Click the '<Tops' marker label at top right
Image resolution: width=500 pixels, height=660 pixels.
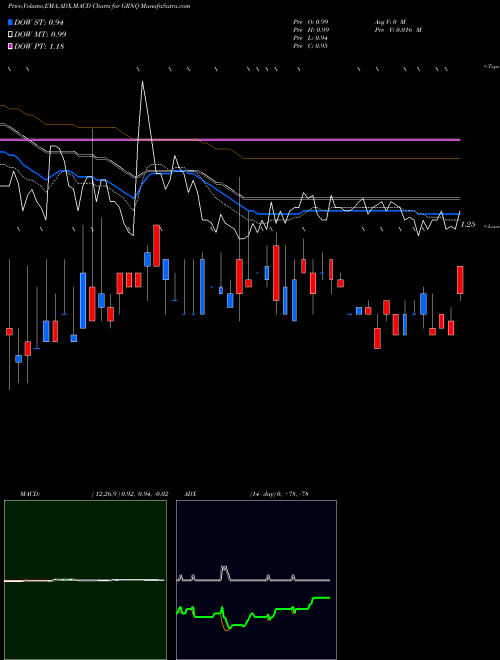[491, 67]
